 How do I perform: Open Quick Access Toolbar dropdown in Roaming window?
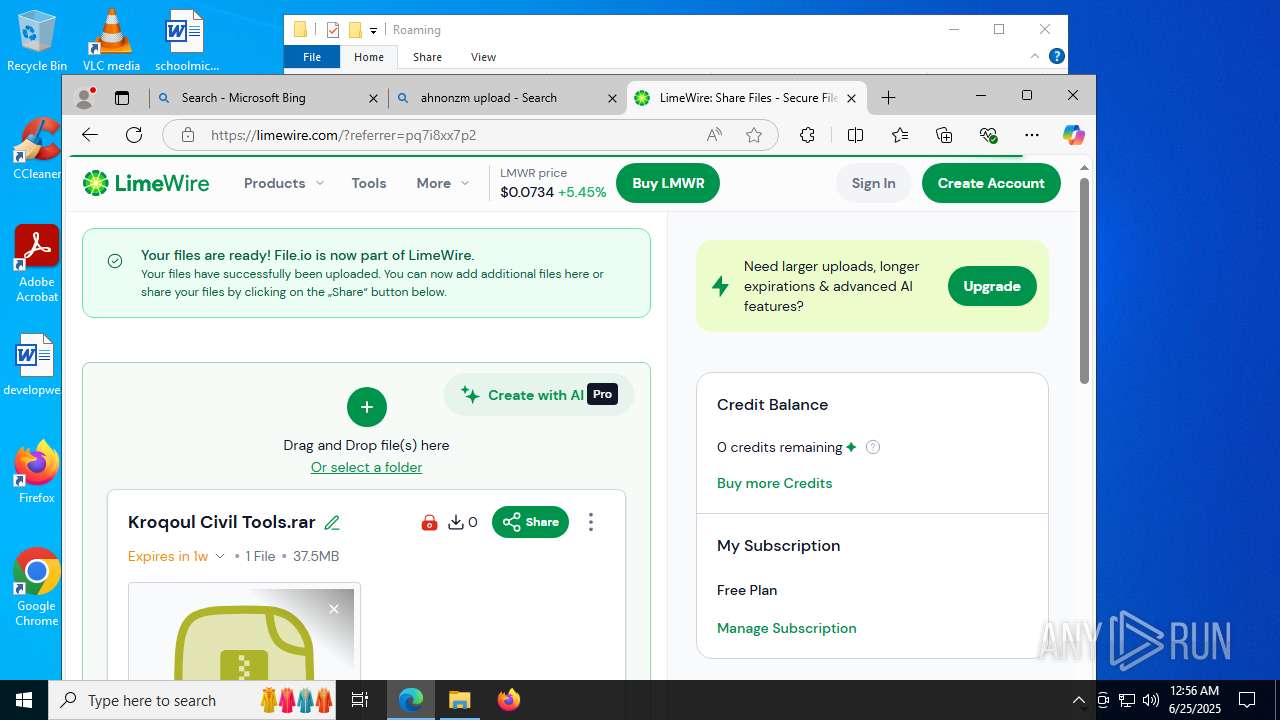click(x=373, y=30)
